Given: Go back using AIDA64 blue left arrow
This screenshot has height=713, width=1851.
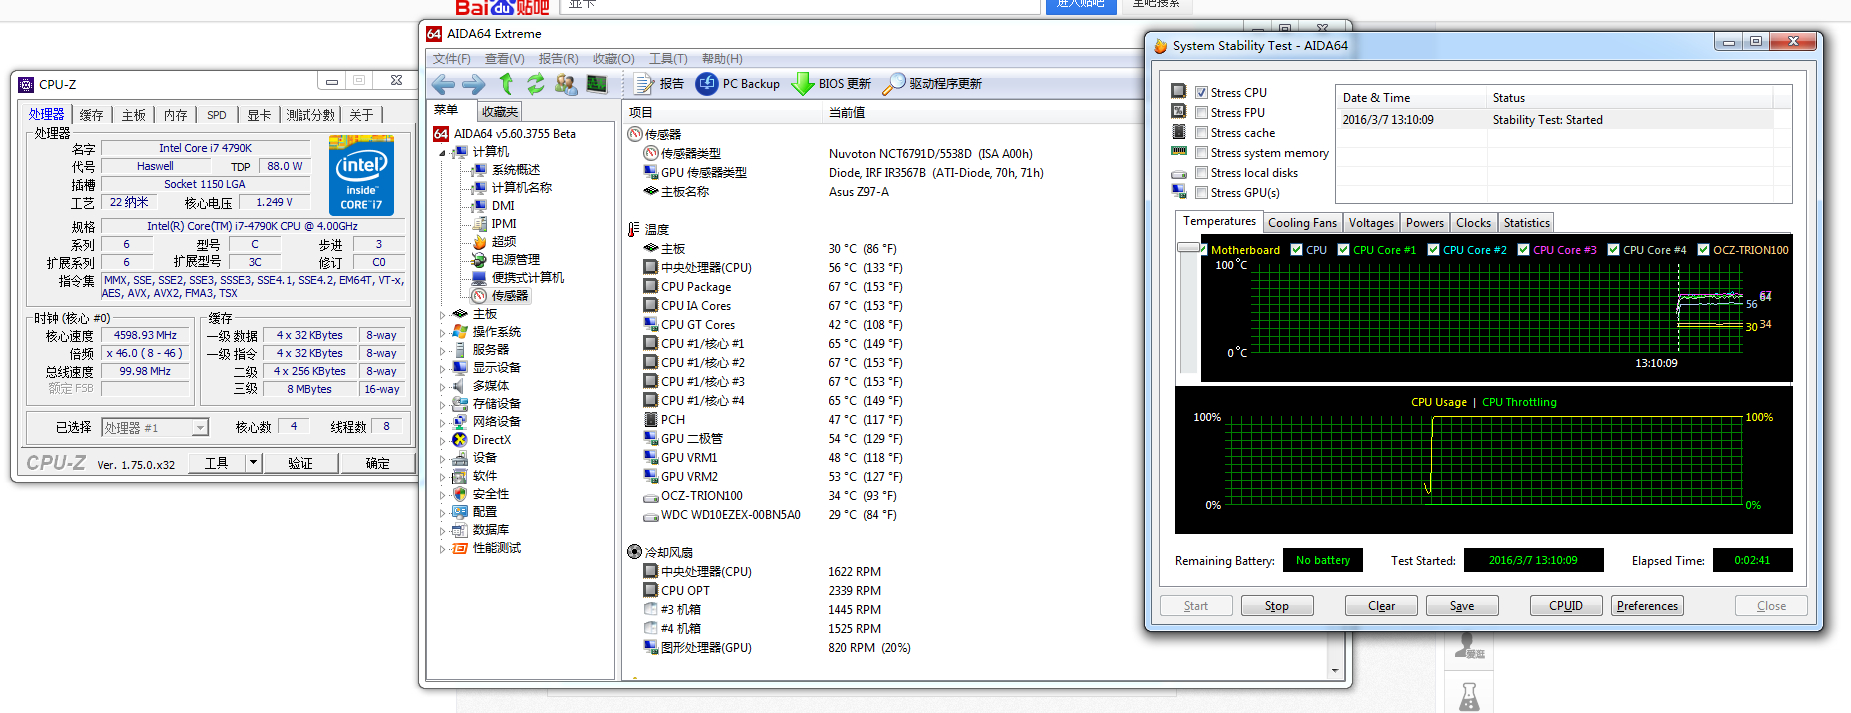Looking at the screenshot, I should (444, 84).
